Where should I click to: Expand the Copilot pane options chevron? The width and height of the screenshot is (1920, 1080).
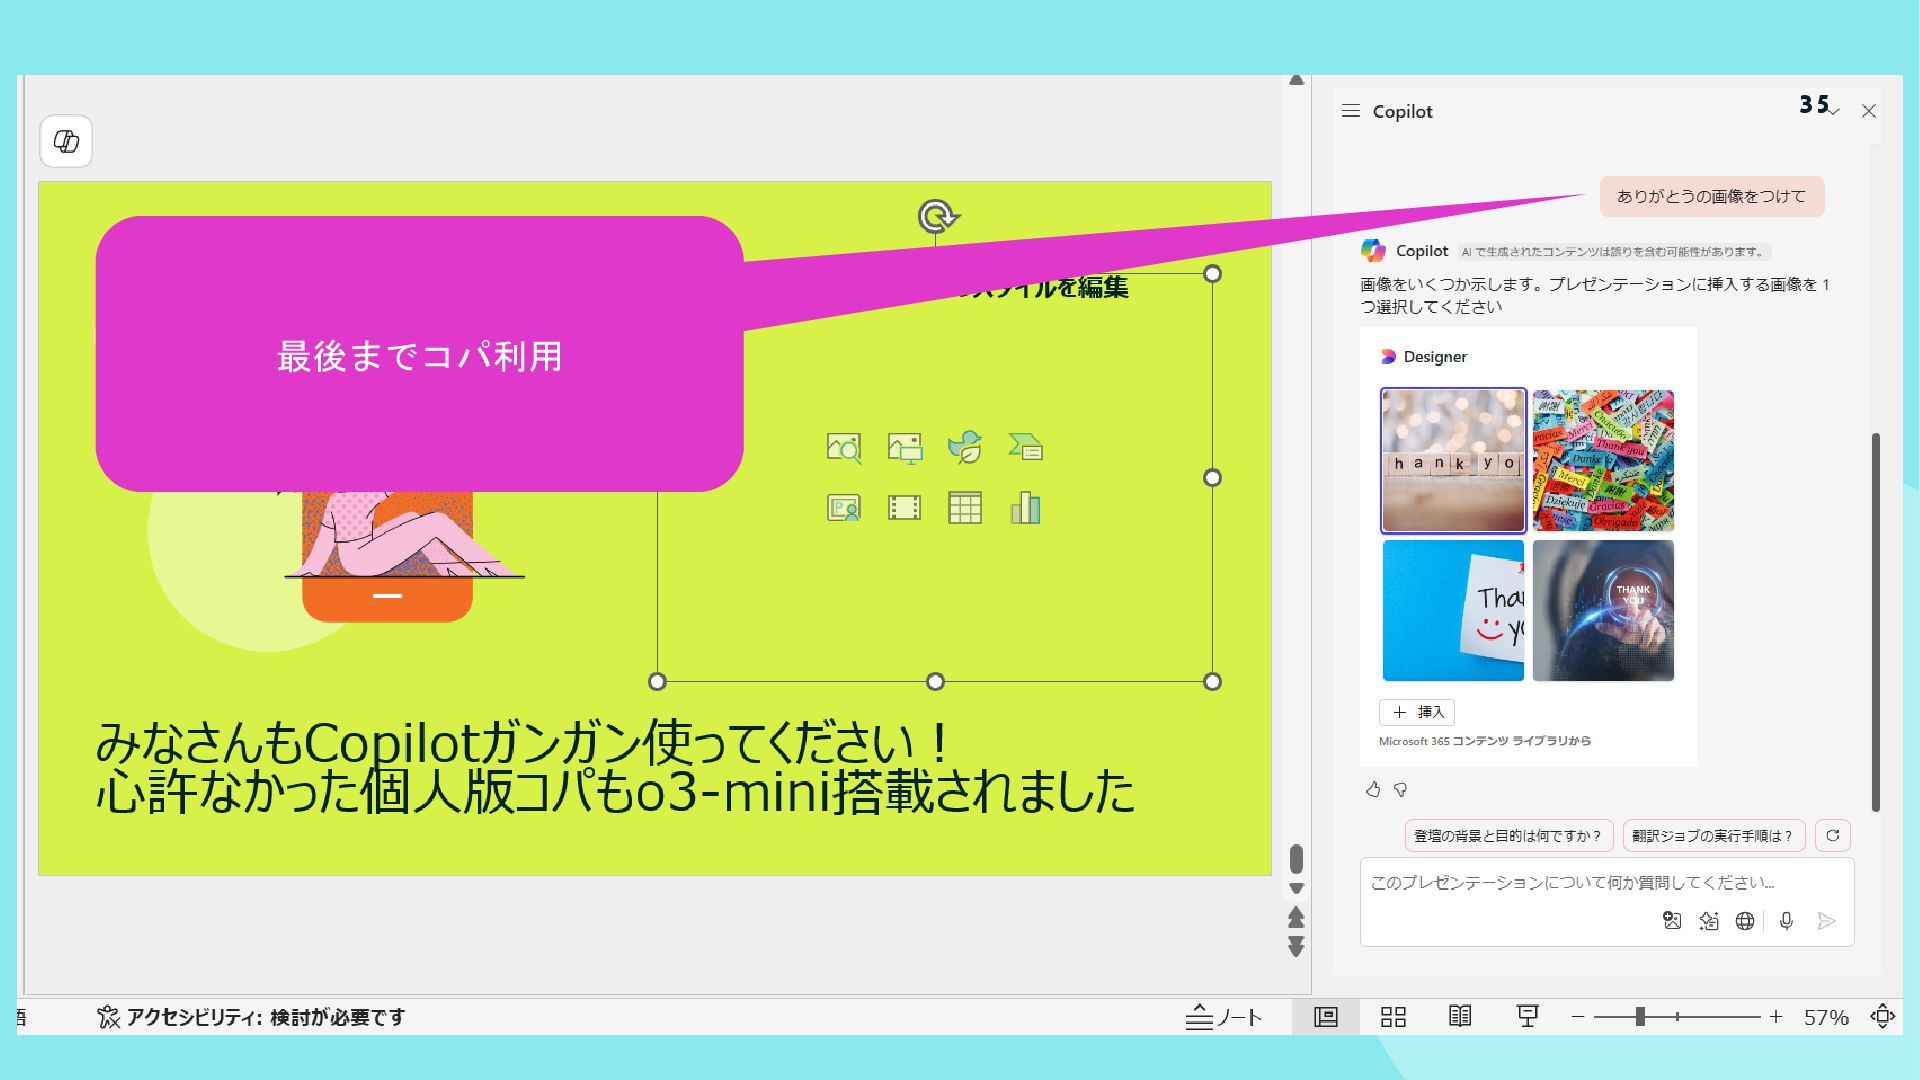1833,112
